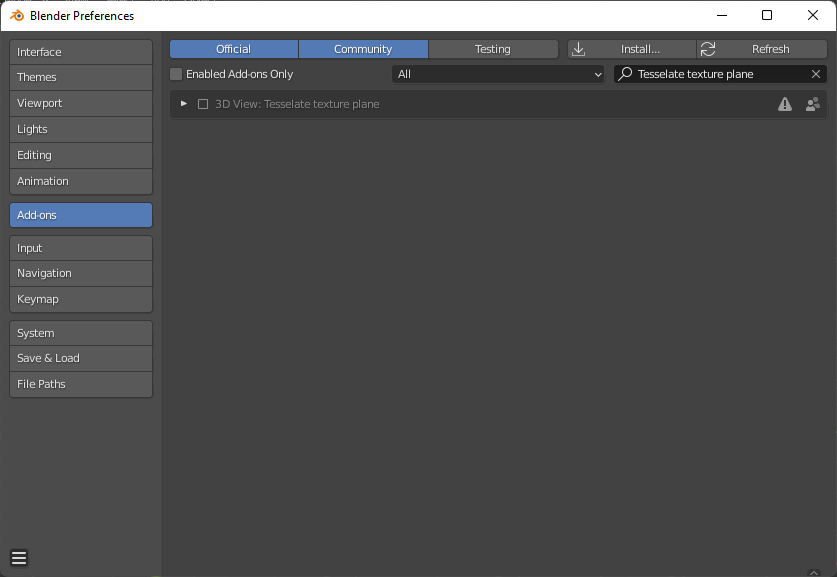Enable the Tesselate texture plane add-on checkbox
This screenshot has height=577, width=837.
[x=203, y=104]
